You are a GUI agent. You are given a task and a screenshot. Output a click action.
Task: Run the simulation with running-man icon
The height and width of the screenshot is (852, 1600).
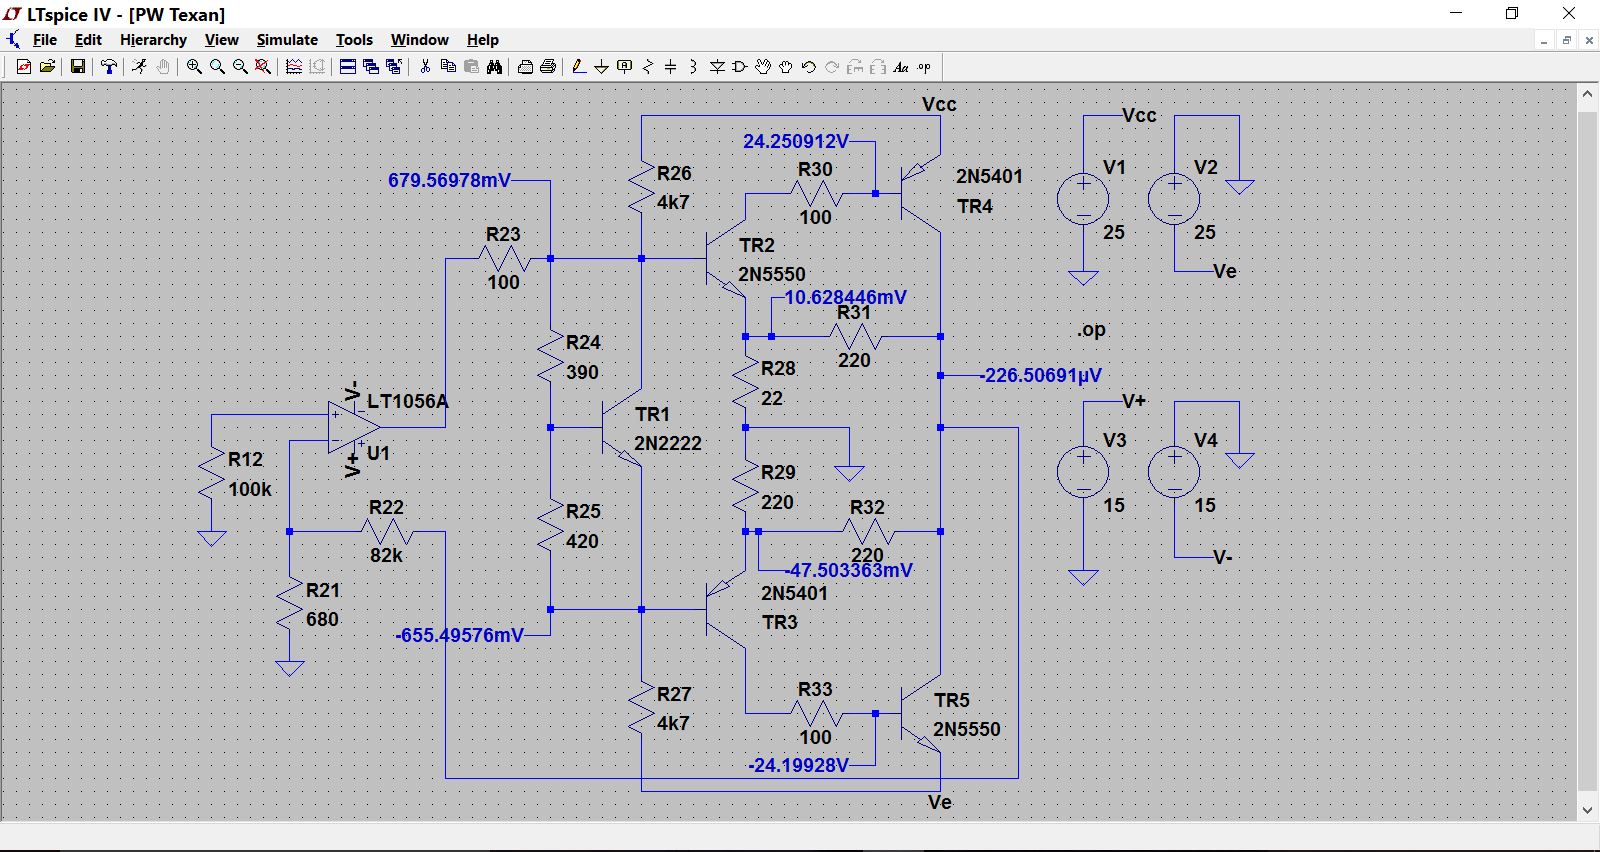(139, 67)
